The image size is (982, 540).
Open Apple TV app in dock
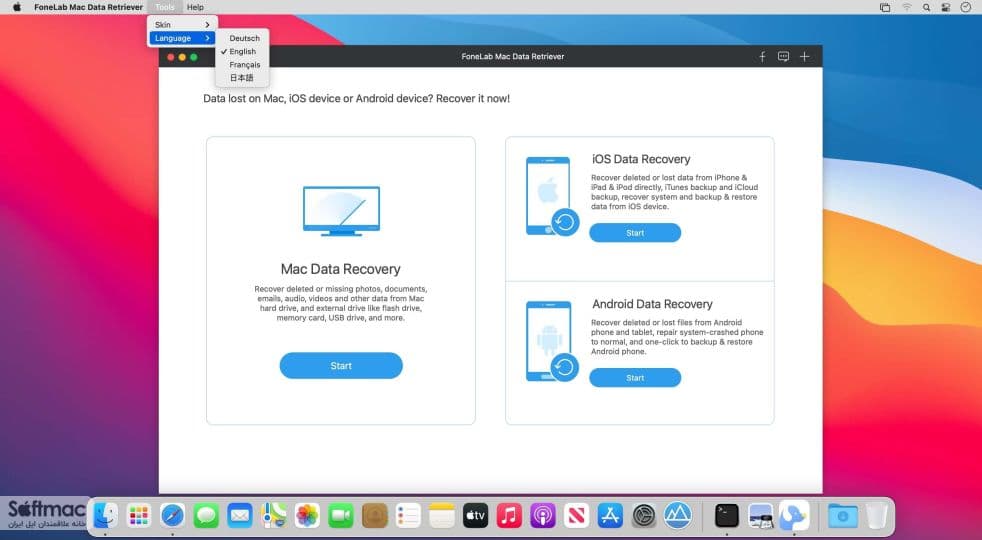[x=475, y=516]
